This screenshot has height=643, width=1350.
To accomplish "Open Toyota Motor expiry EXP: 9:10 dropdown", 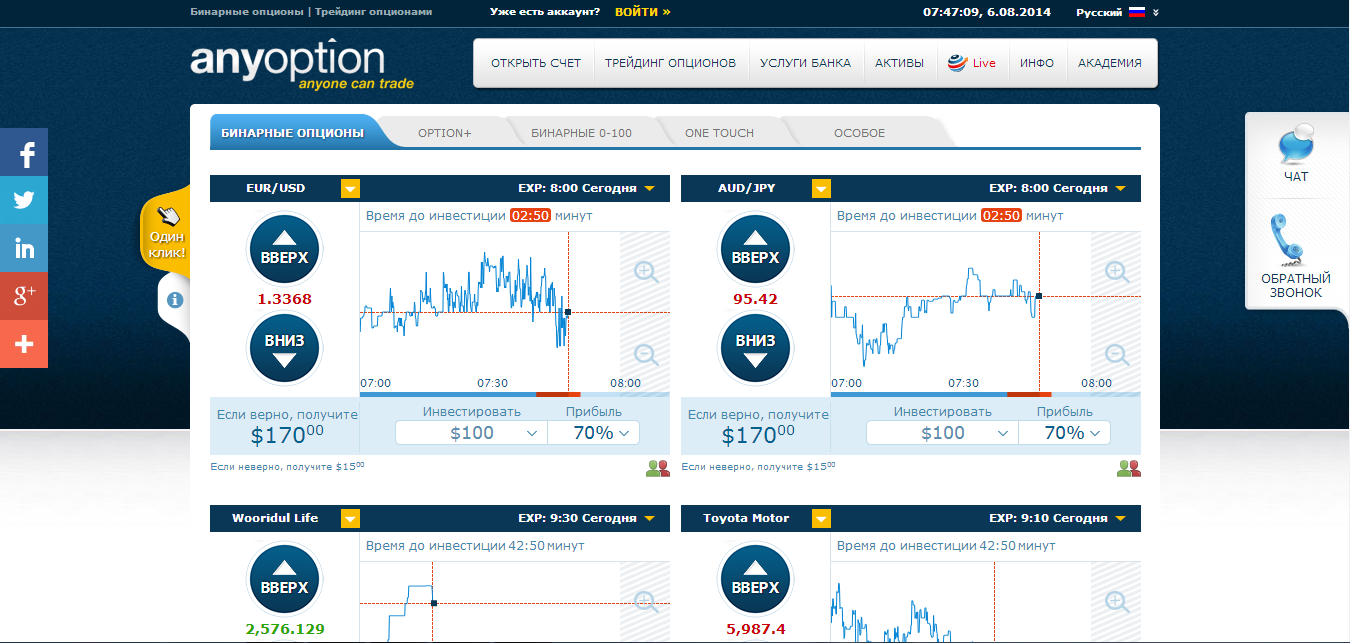I will point(1057,518).
